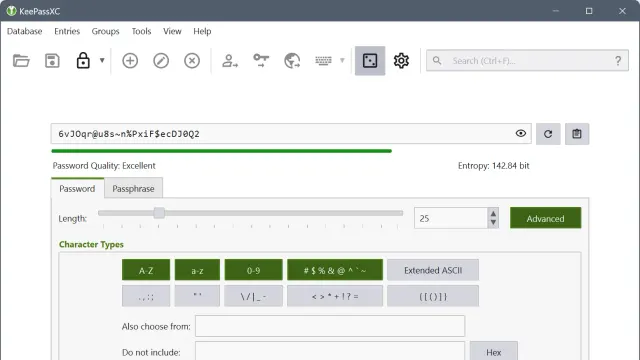Edit entry using pencil circle icon
Image resolution: width=640 pixels, height=360 pixels.
click(161, 61)
